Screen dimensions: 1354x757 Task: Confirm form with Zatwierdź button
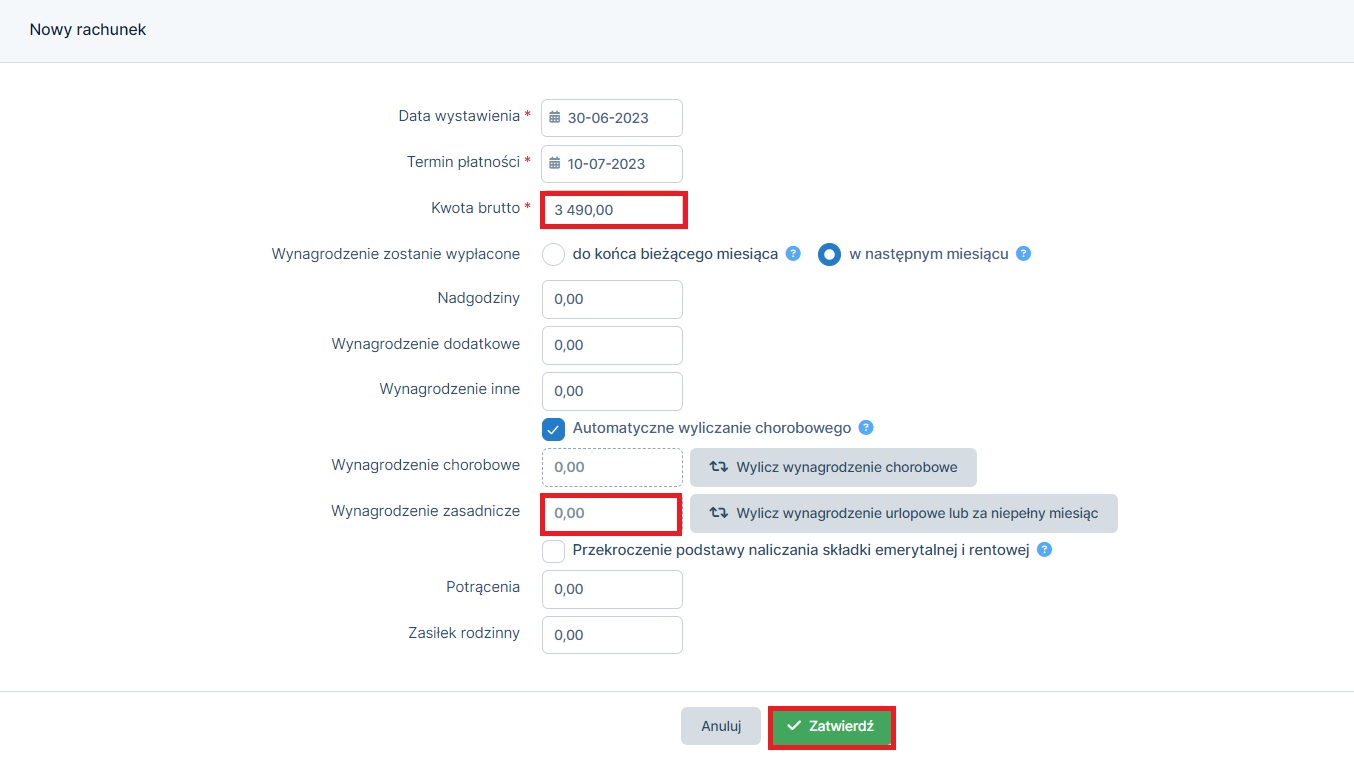point(831,726)
